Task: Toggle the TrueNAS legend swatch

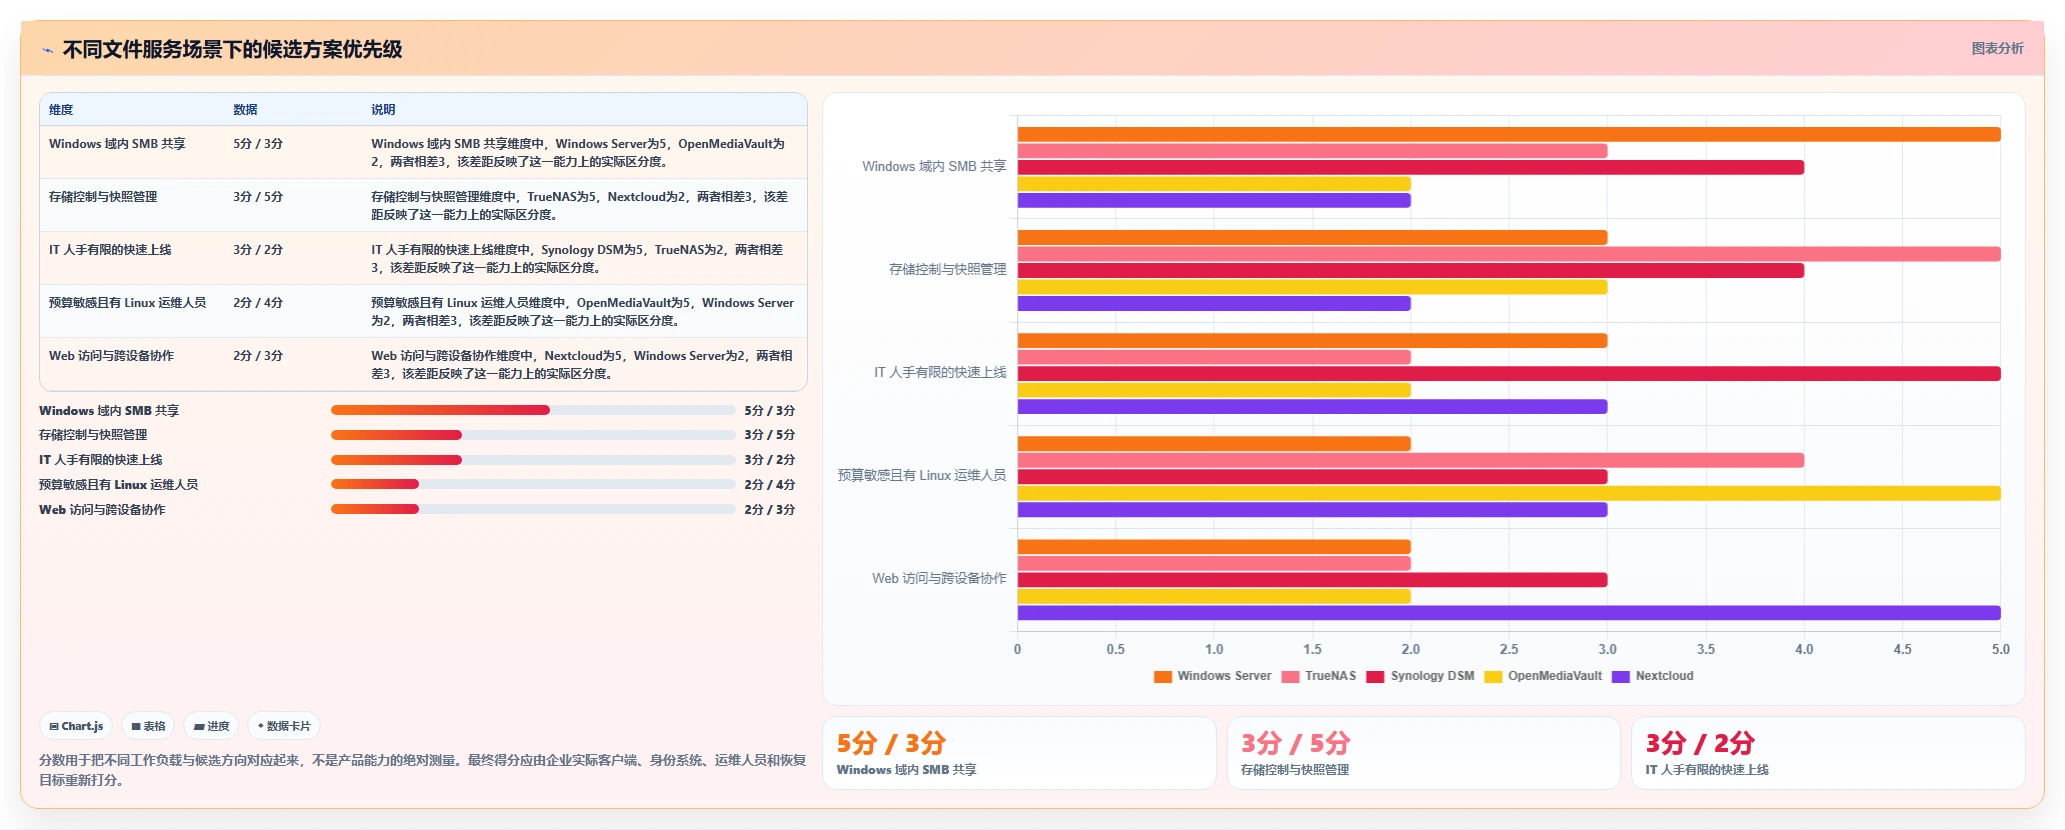Action: [x=1290, y=676]
